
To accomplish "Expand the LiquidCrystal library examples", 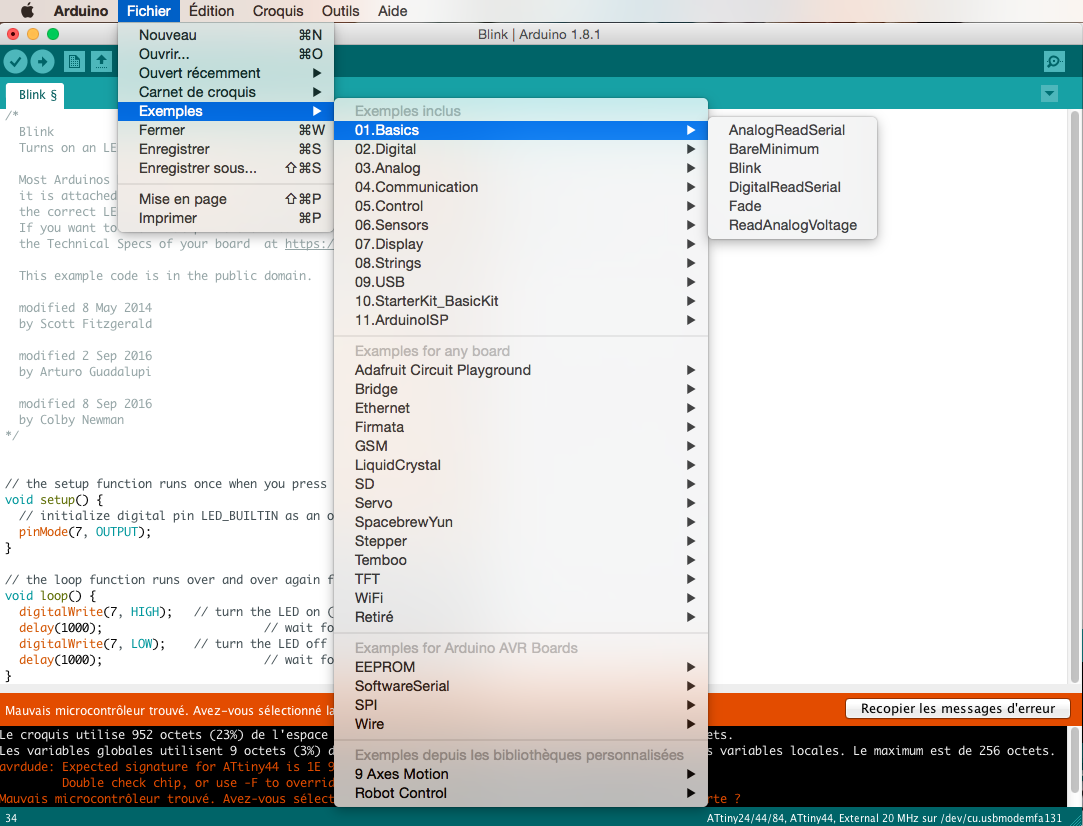I will click(521, 465).
